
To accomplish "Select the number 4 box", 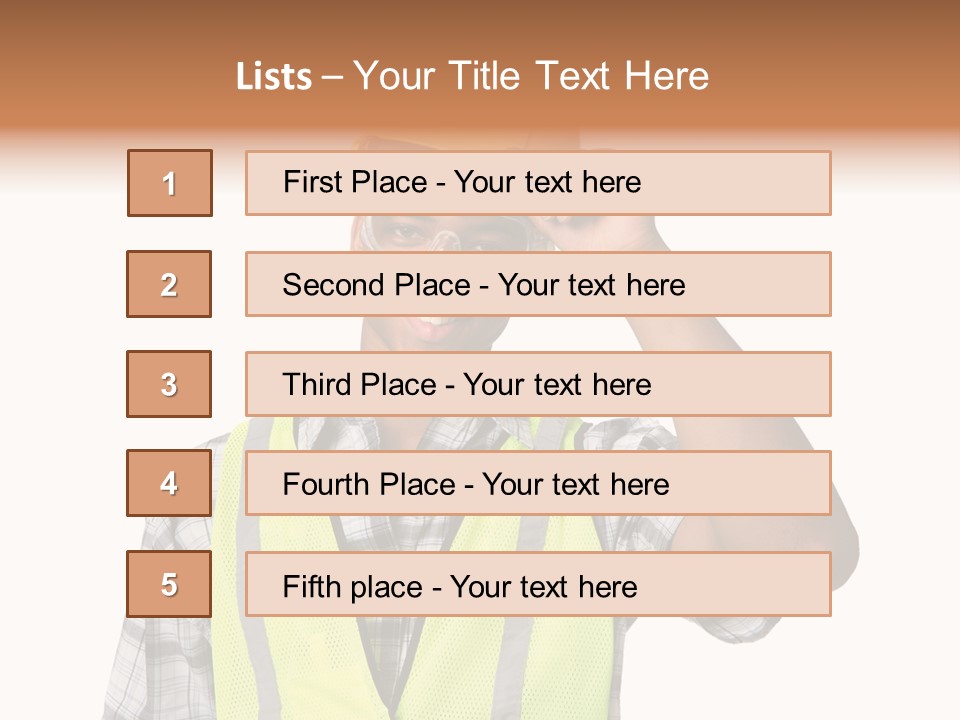I will pyautogui.click(x=169, y=484).
